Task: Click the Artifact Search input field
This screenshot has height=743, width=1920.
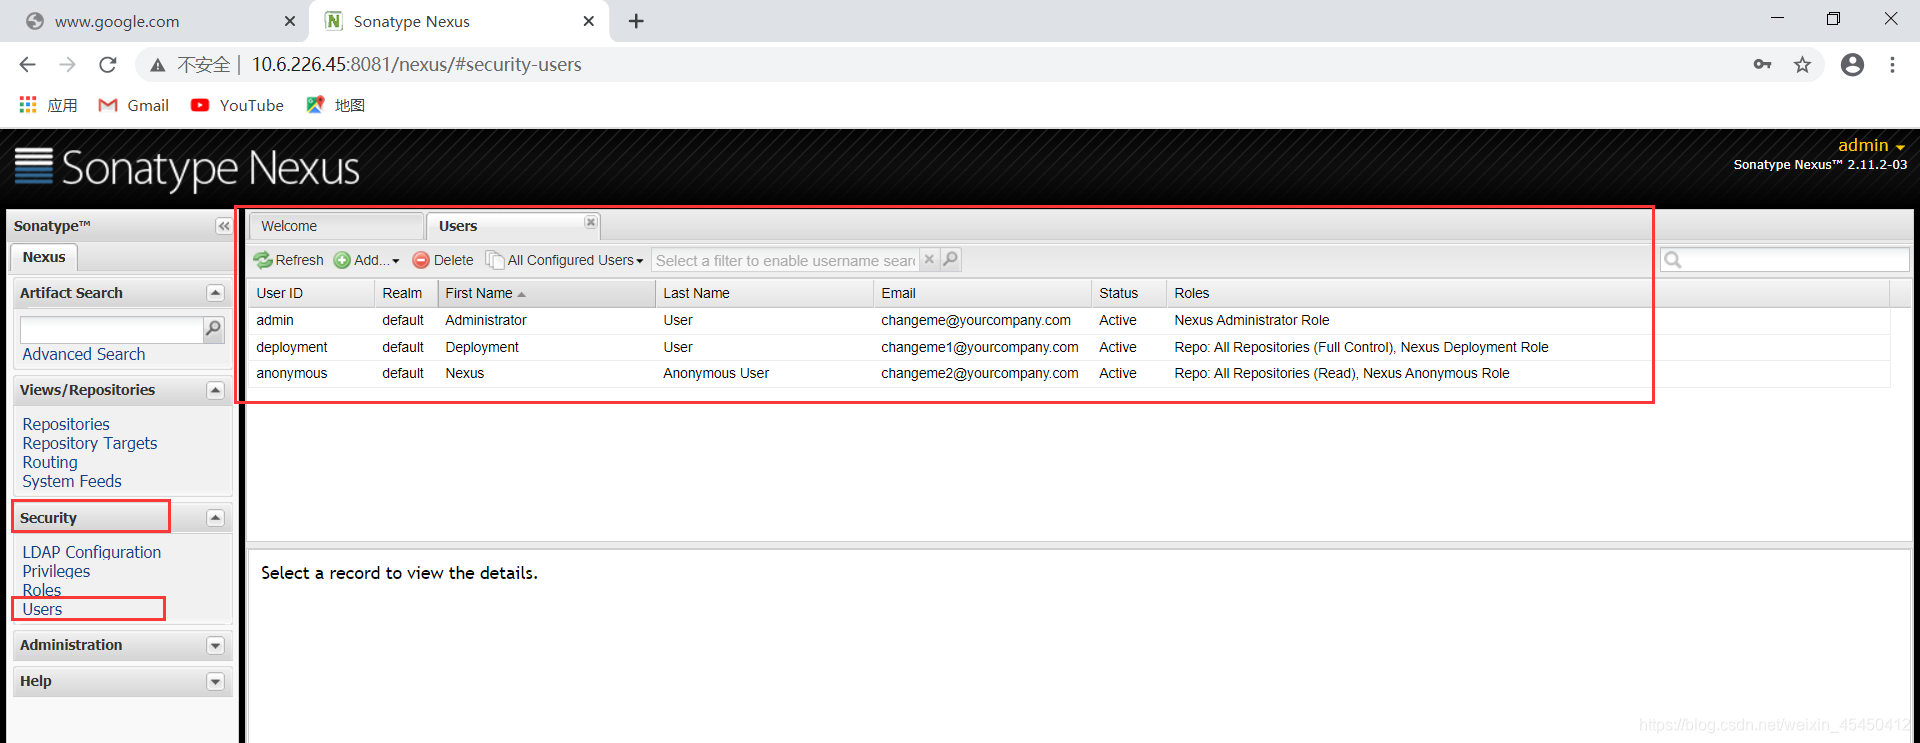Action: coord(111,329)
